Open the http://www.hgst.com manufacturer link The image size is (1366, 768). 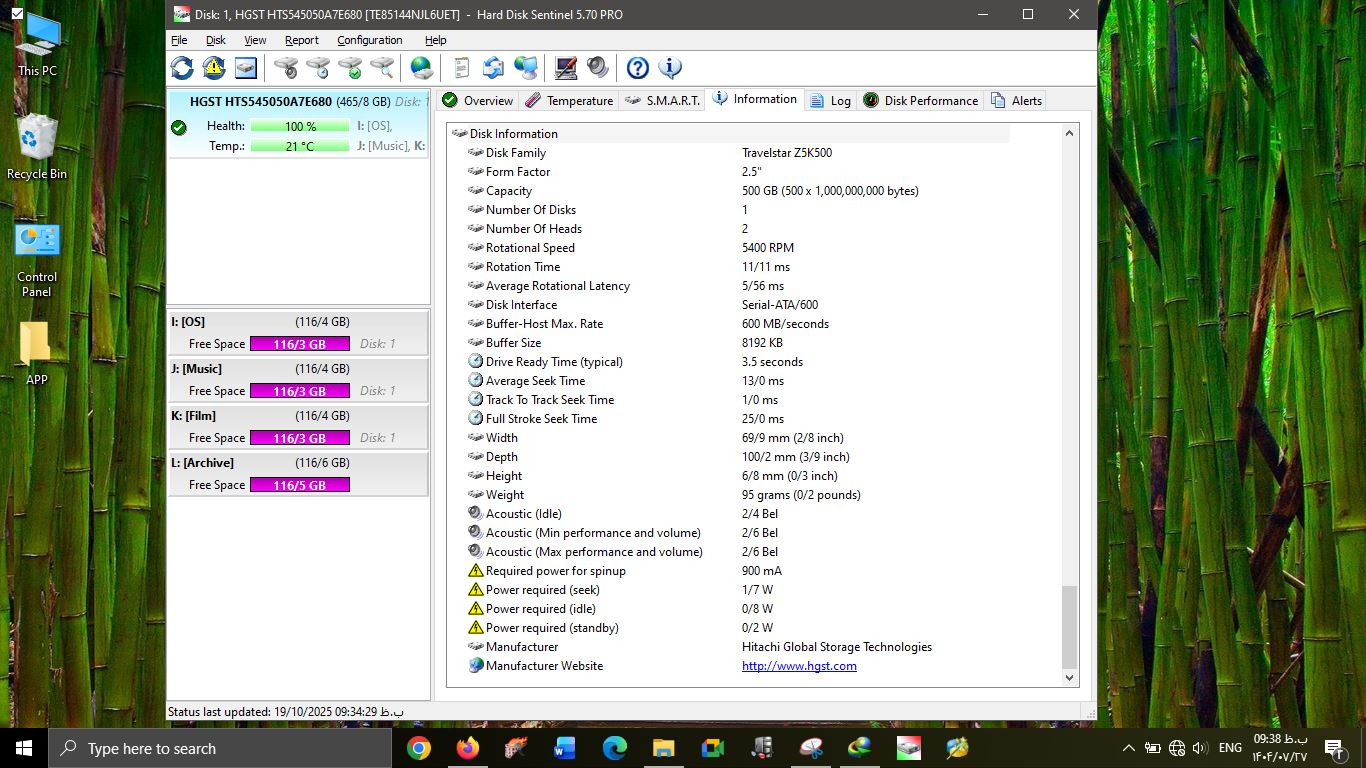tap(799, 666)
